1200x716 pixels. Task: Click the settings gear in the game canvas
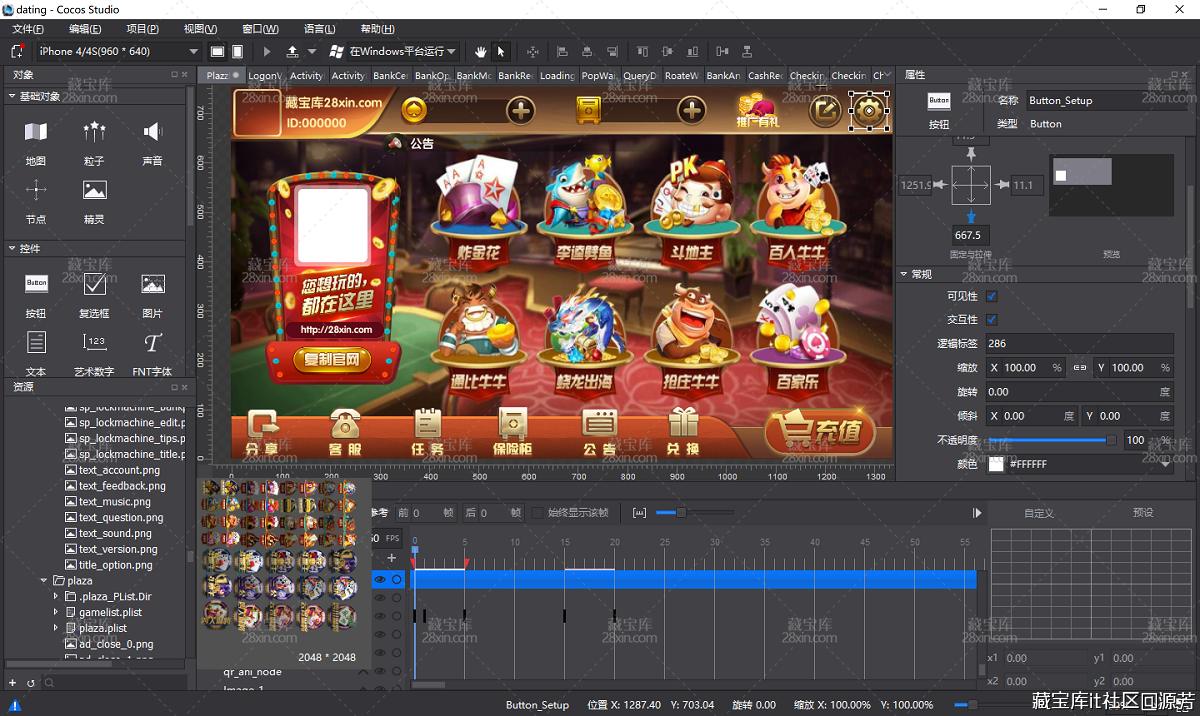tap(869, 110)
